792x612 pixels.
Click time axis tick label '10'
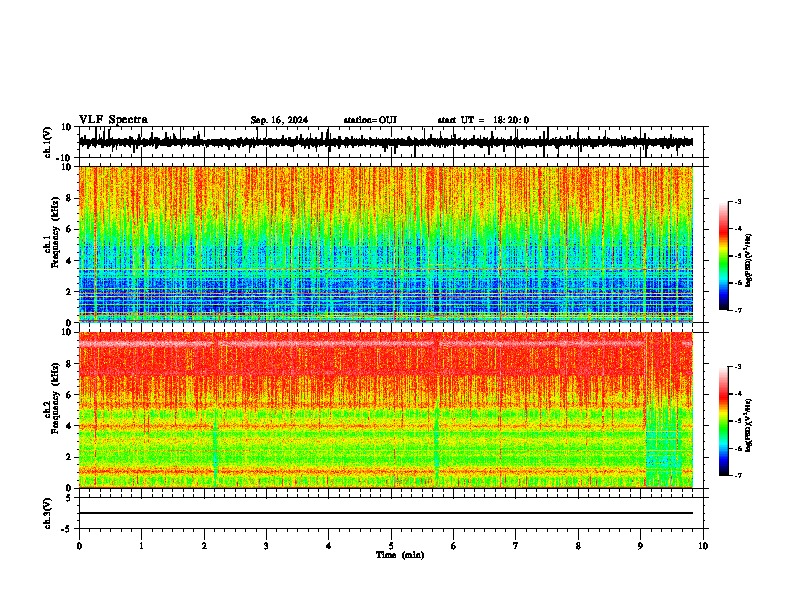703,546
